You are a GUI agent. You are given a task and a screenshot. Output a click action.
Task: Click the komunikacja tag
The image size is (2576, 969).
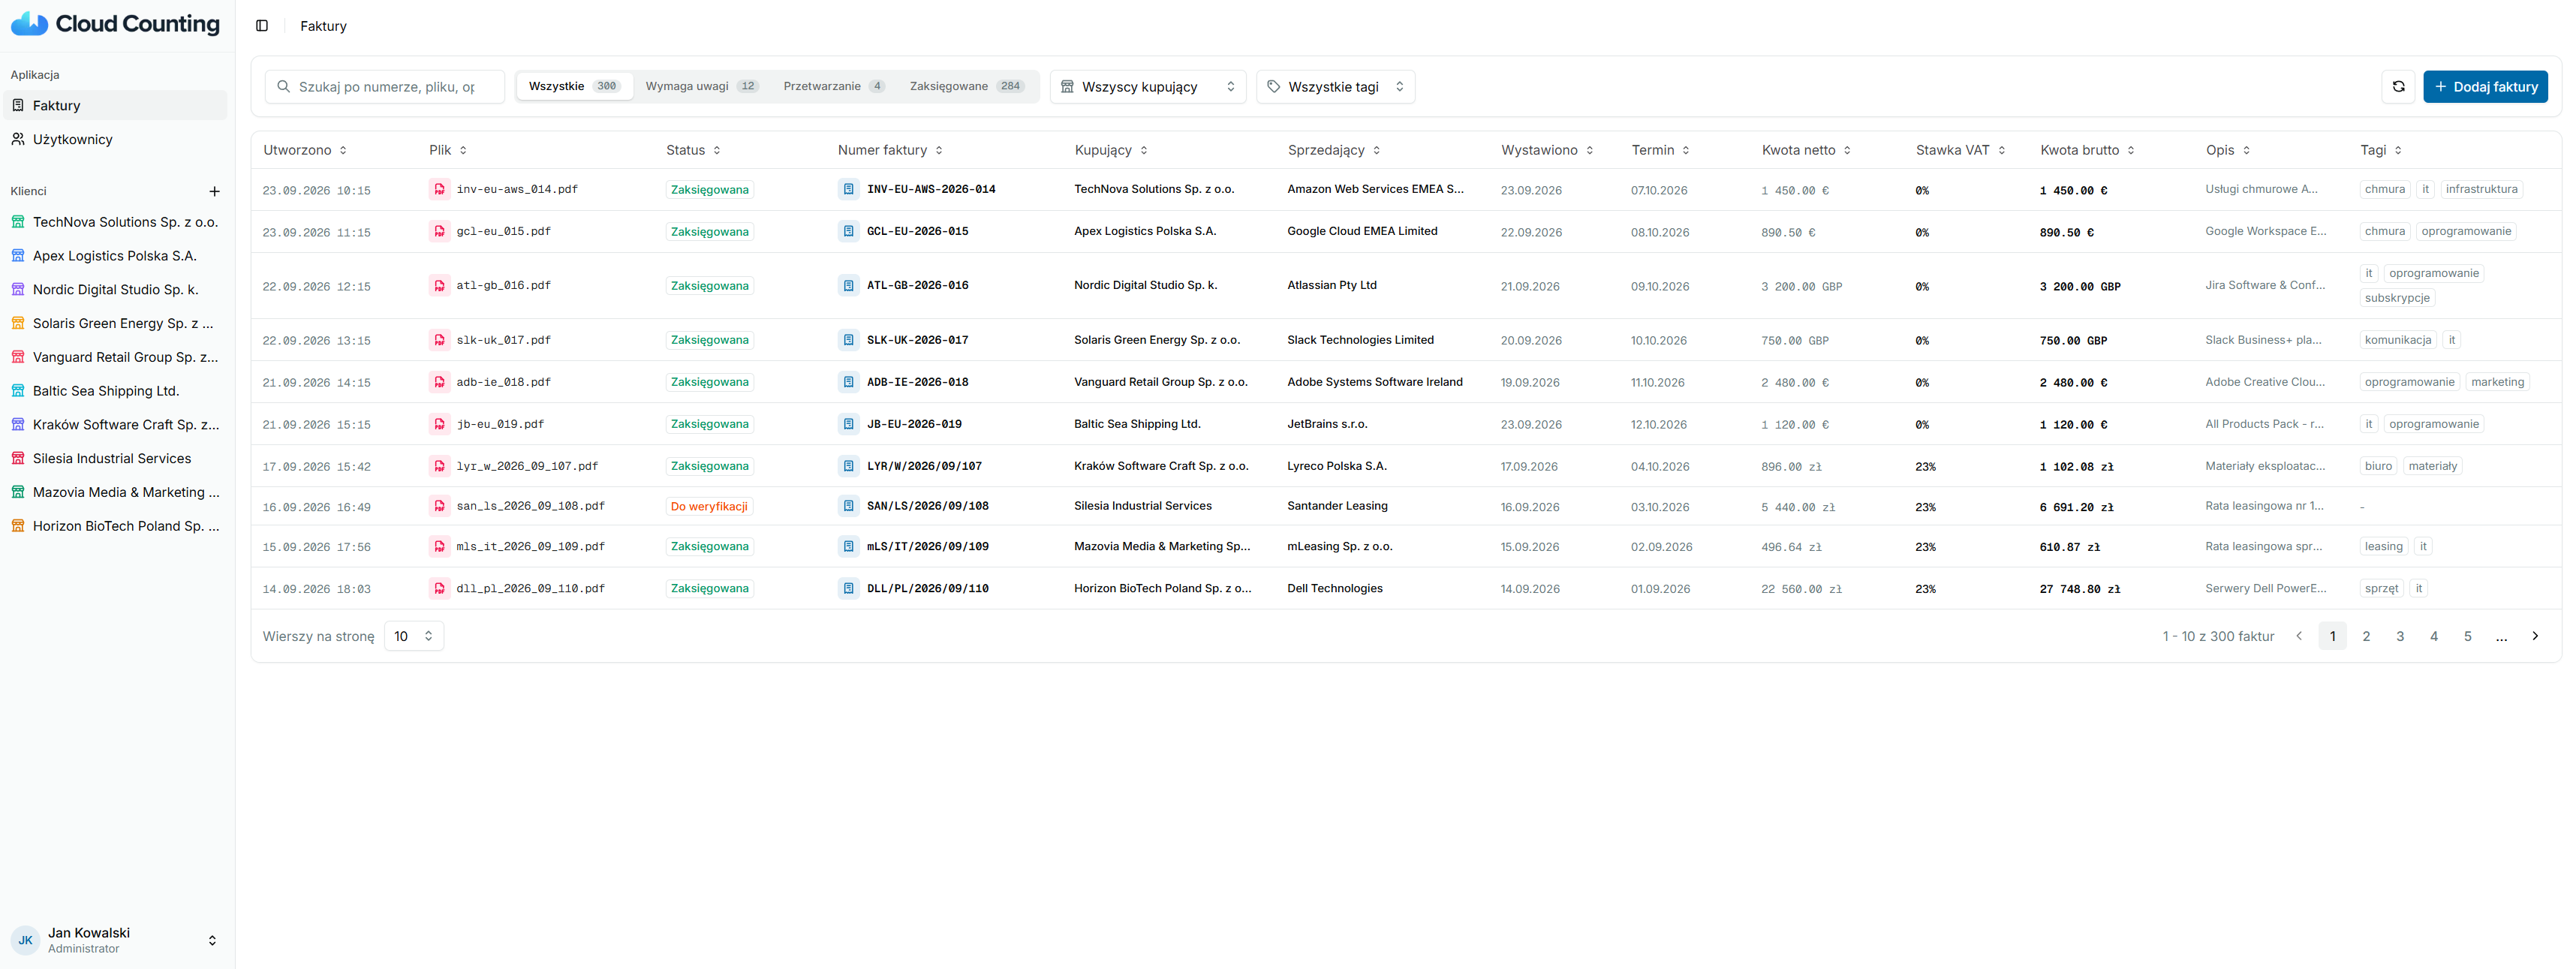[x=2397, y=340]
